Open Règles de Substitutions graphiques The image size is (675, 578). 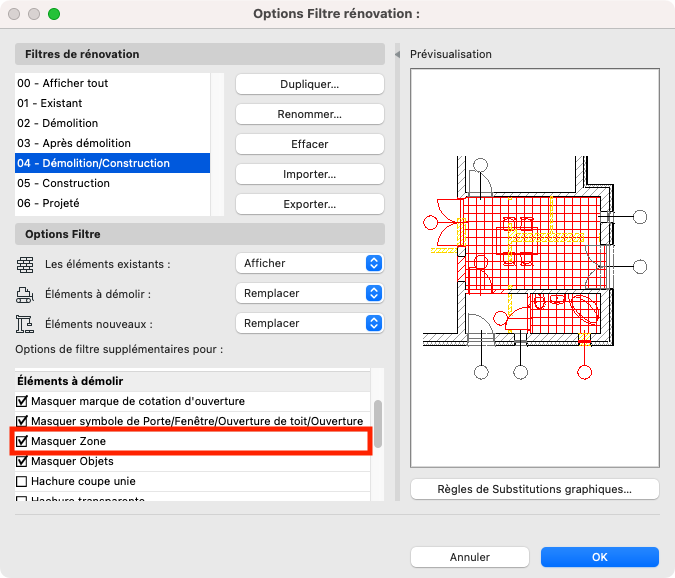535,489
